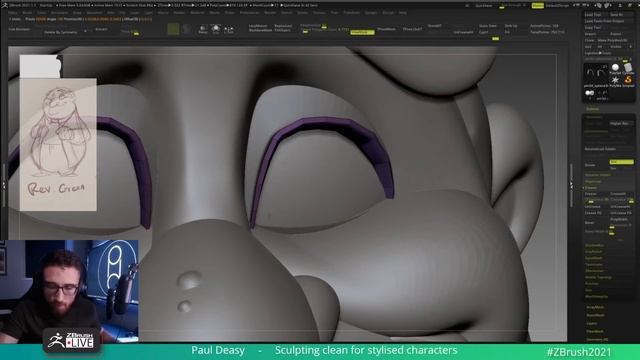Toggle GoZ All option

[600, 47]
